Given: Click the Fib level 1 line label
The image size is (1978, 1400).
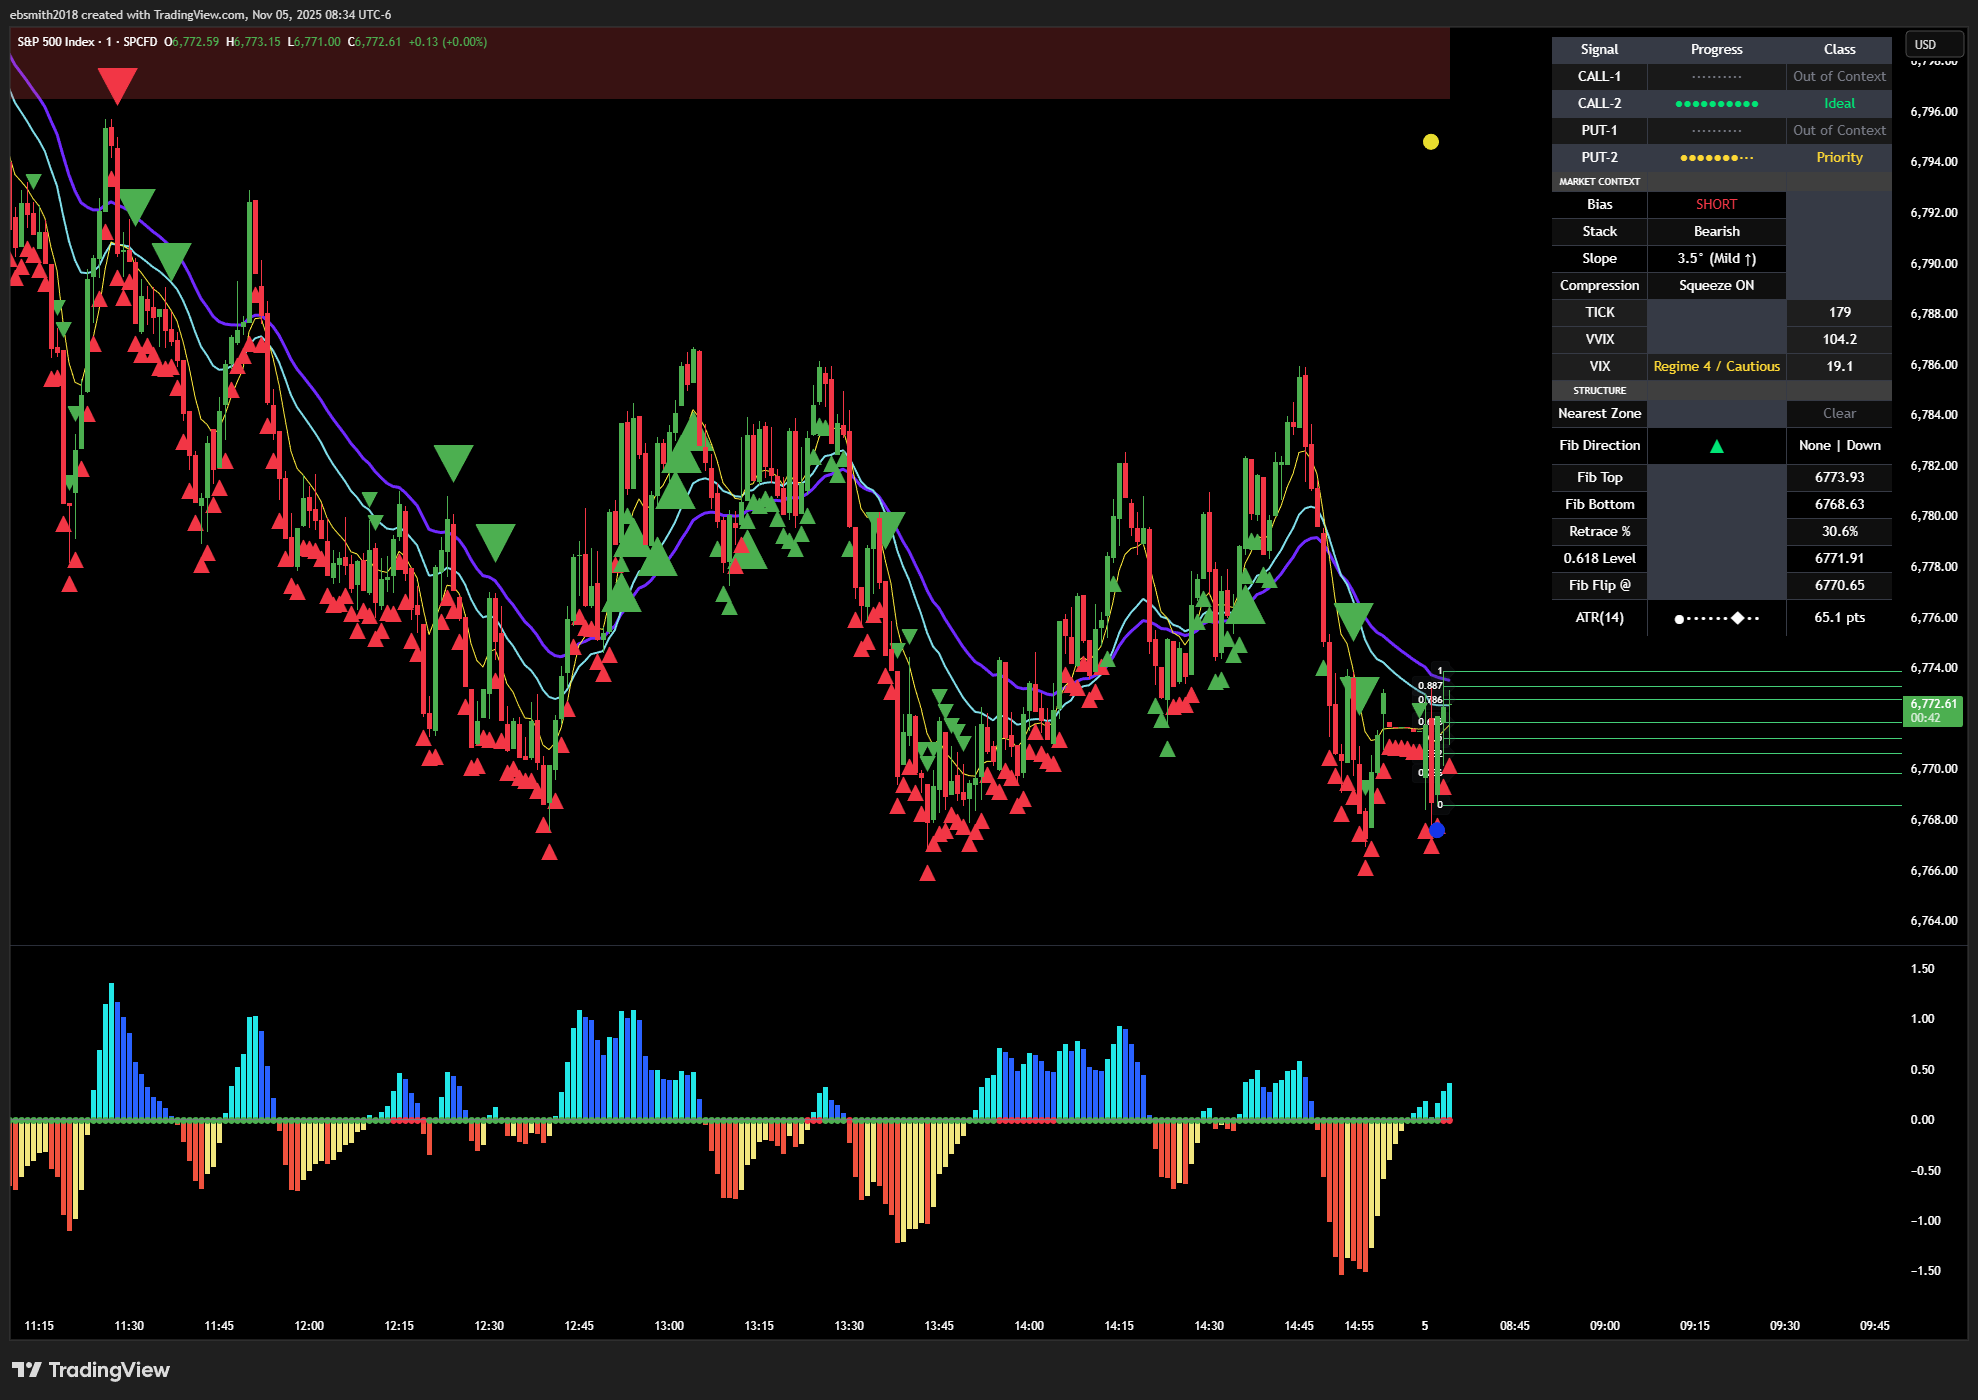Looking at the screenshot, I should point(1440,671).
